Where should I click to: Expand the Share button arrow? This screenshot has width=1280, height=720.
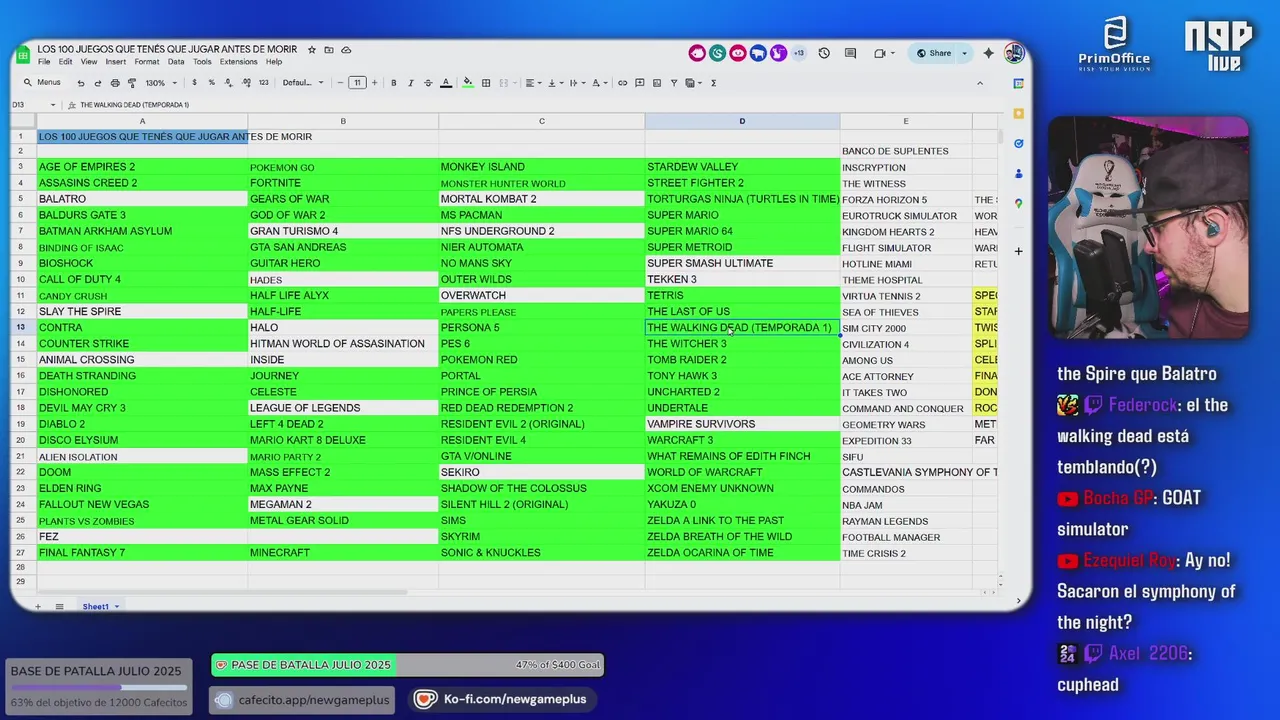pyautogui.click(x=964, y=53)
